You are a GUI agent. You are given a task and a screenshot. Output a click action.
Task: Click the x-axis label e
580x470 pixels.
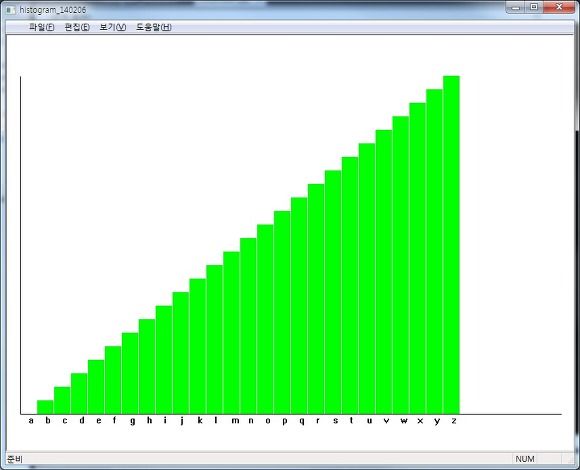click(x=99, y=420)
